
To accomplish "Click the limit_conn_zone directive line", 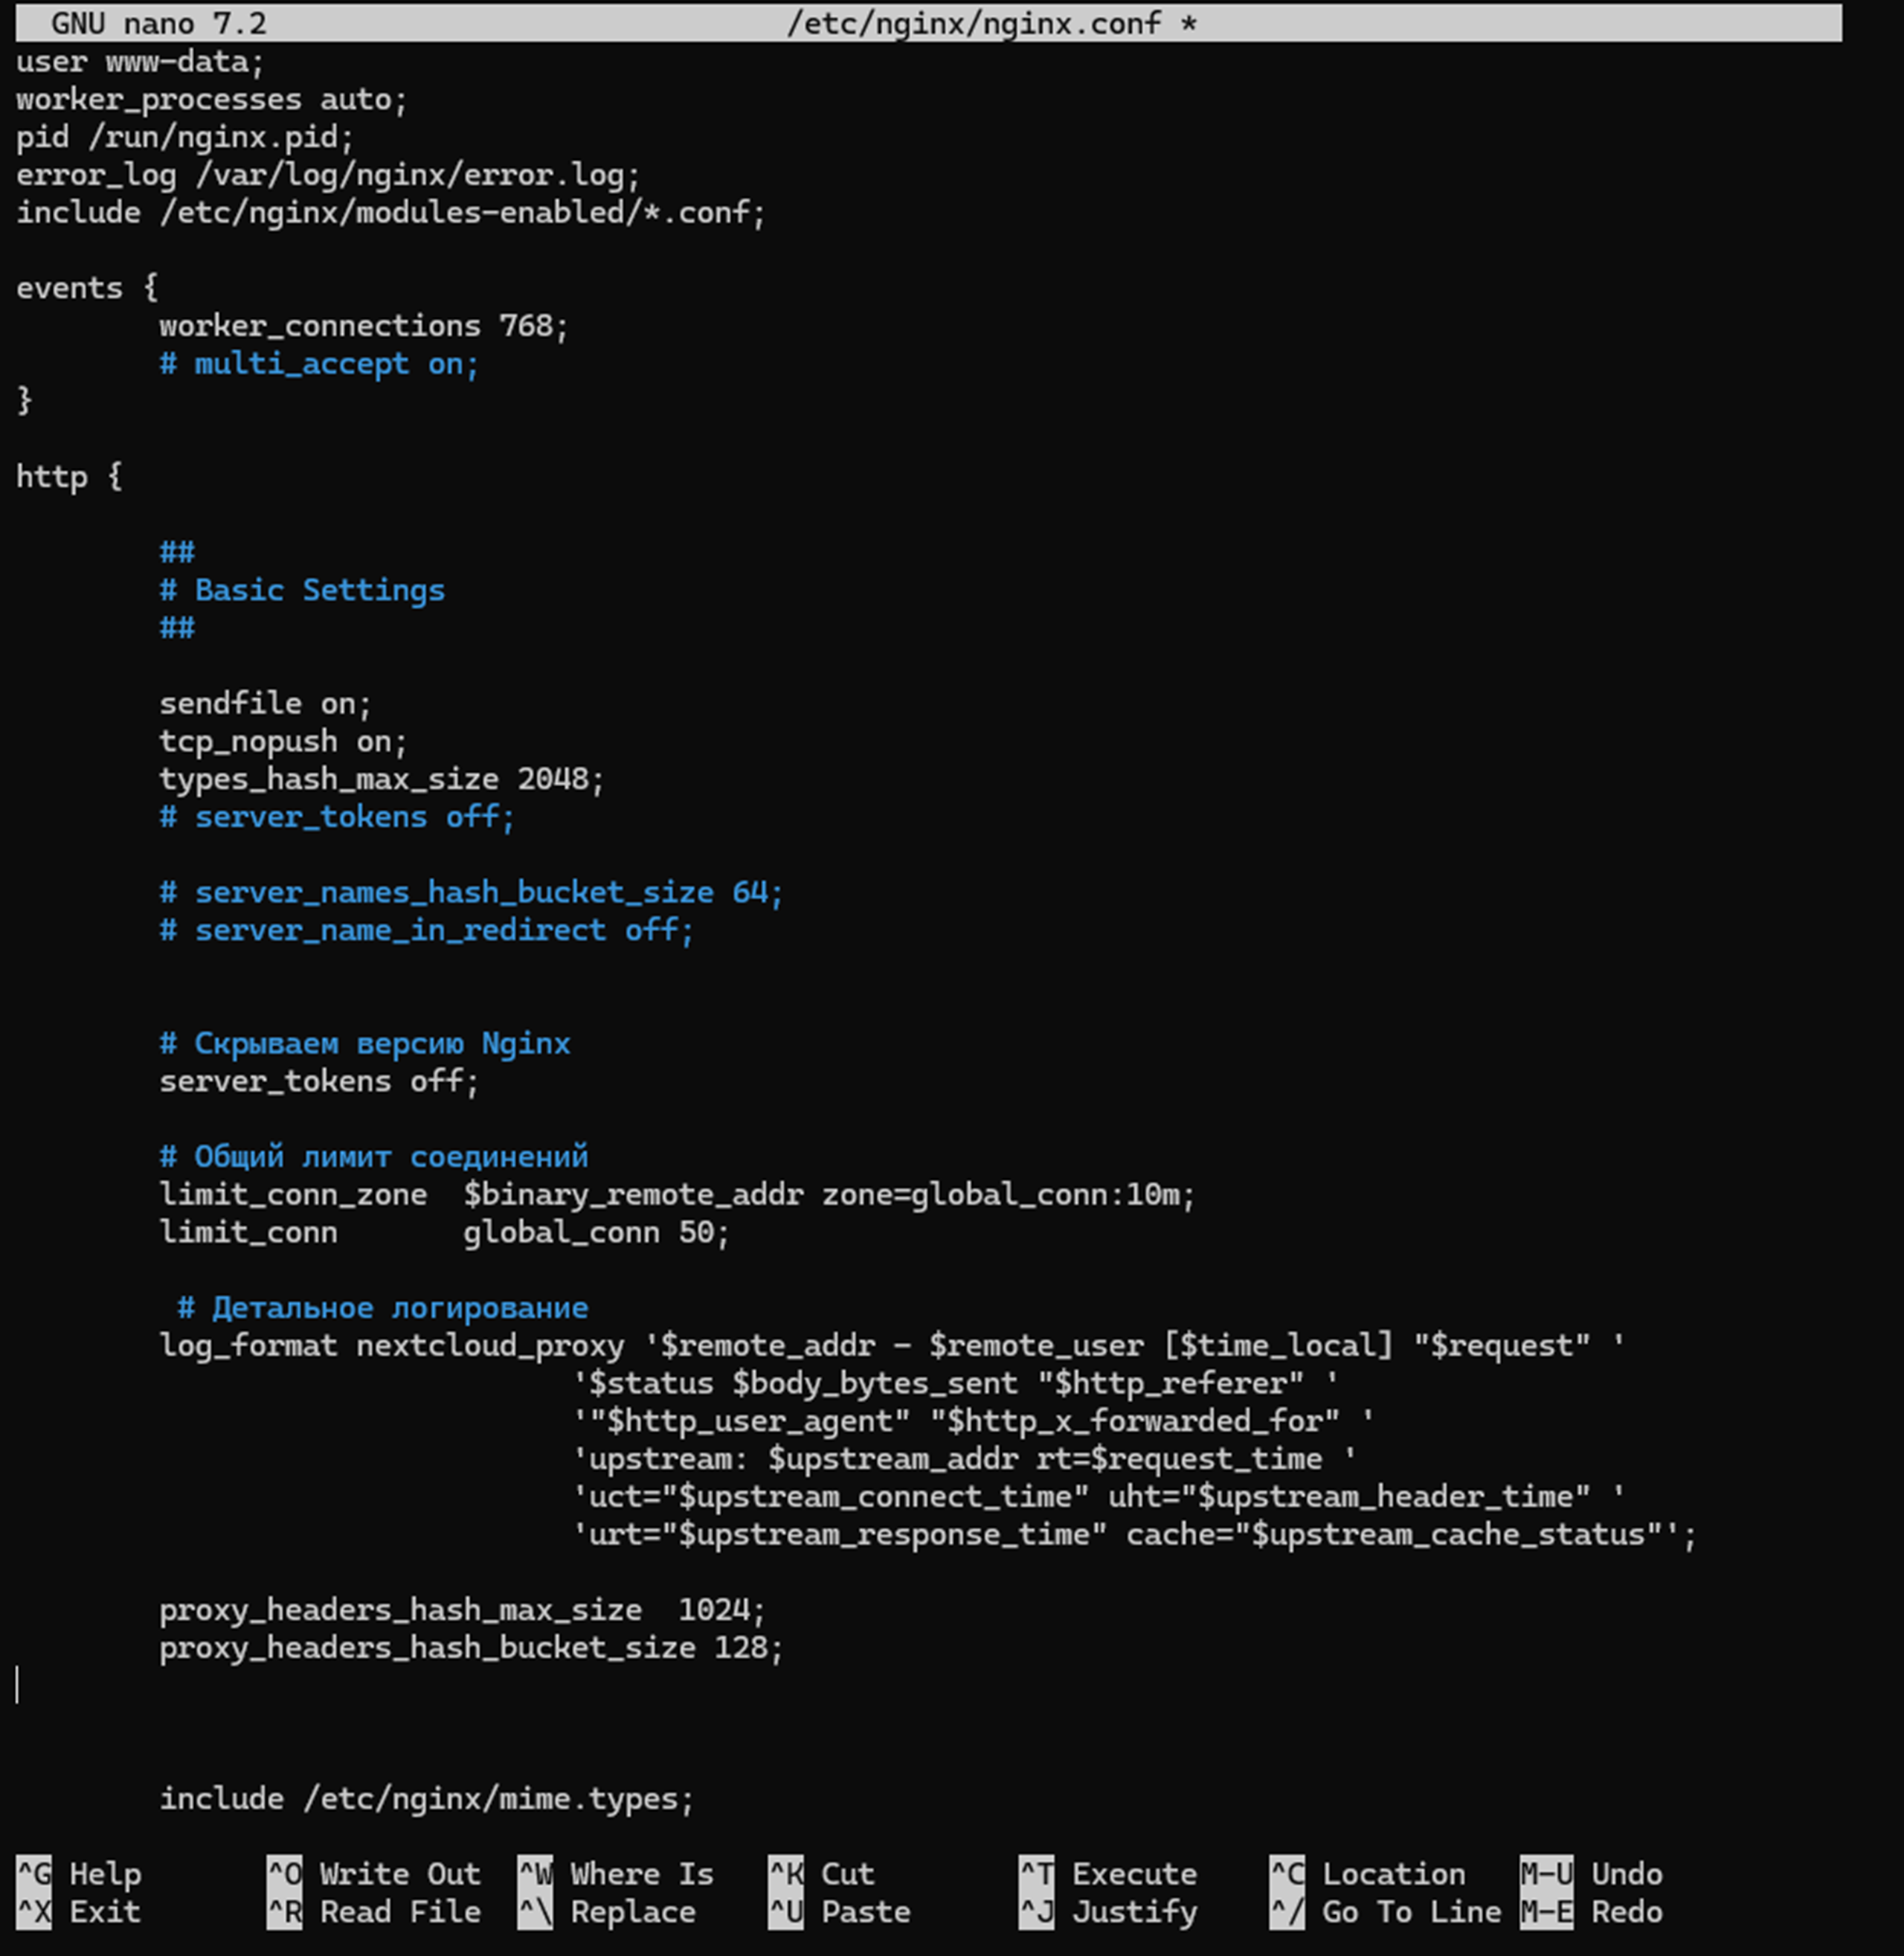I will tap(677, 1195).
